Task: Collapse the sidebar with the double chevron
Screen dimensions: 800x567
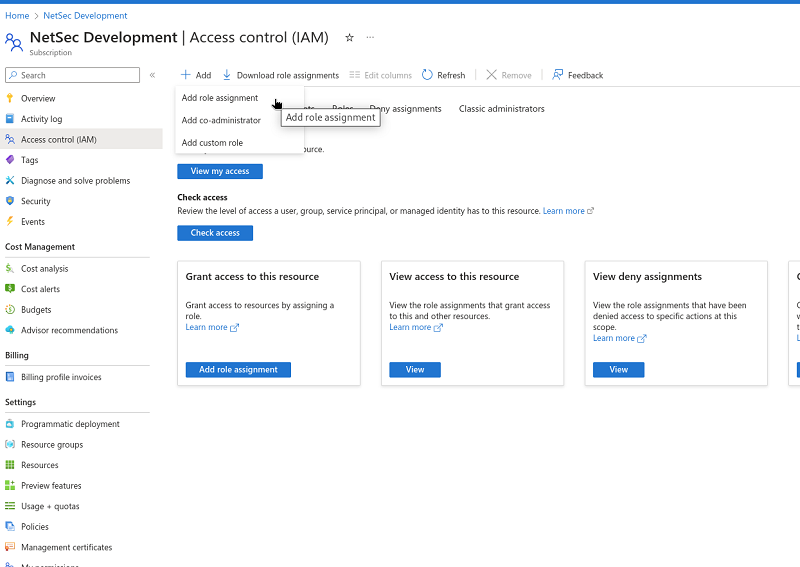Action: pos(152,75)
